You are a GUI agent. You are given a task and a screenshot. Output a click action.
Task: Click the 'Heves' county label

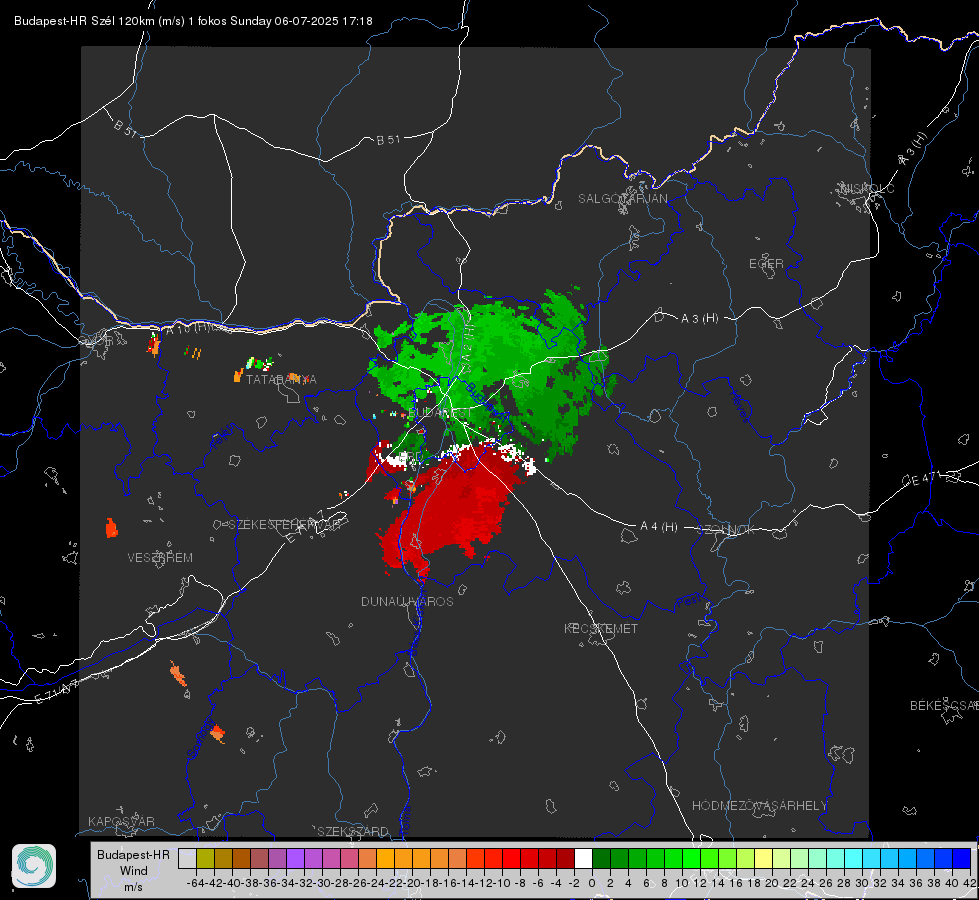pyautogui.click(x=739, y=406)
